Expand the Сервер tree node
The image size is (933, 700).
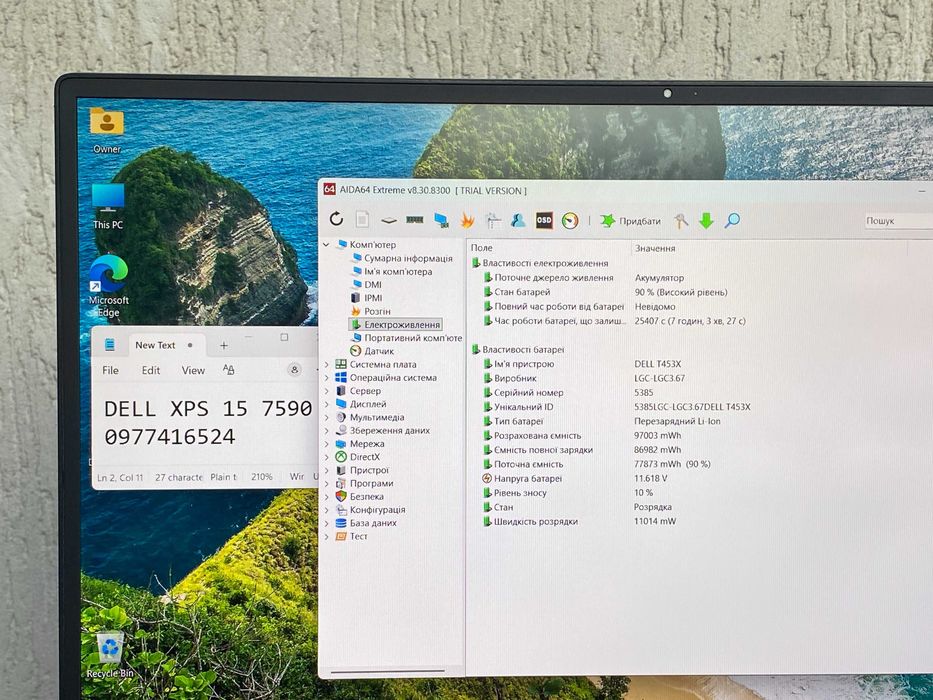[x=326, y=390]
